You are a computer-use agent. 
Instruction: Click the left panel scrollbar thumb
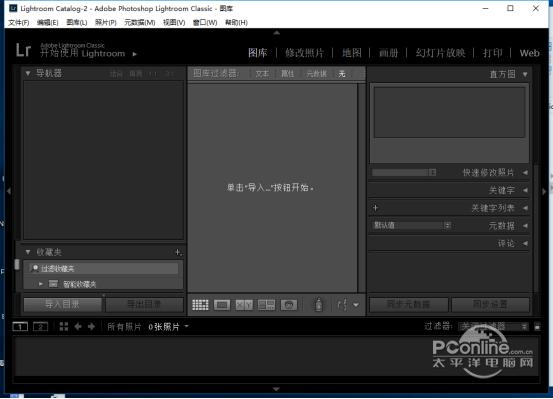point(17,265)
